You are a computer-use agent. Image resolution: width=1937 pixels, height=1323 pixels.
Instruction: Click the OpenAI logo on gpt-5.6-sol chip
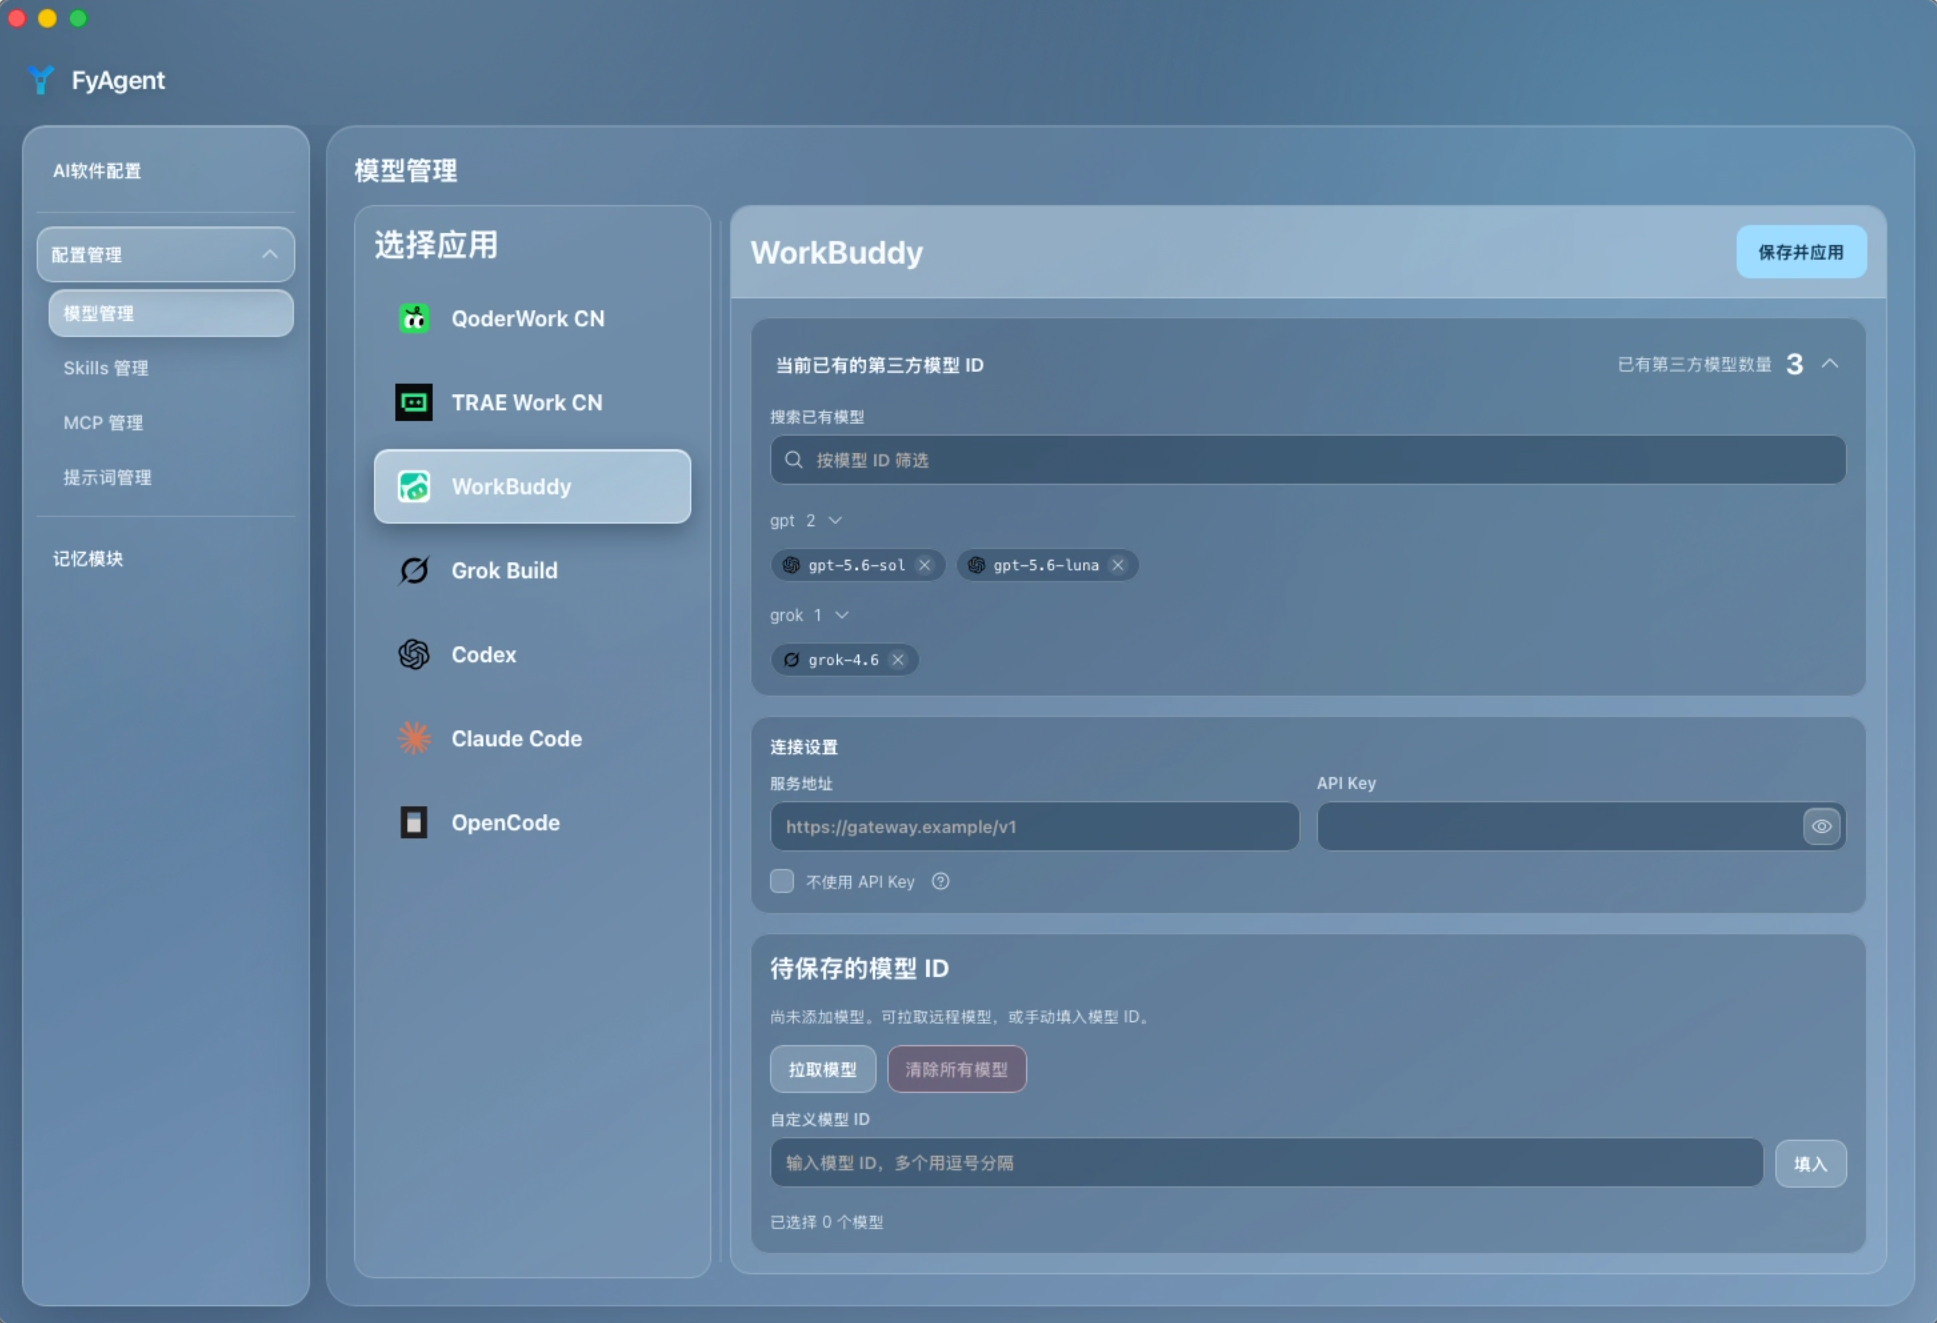[x=791, y=565]
